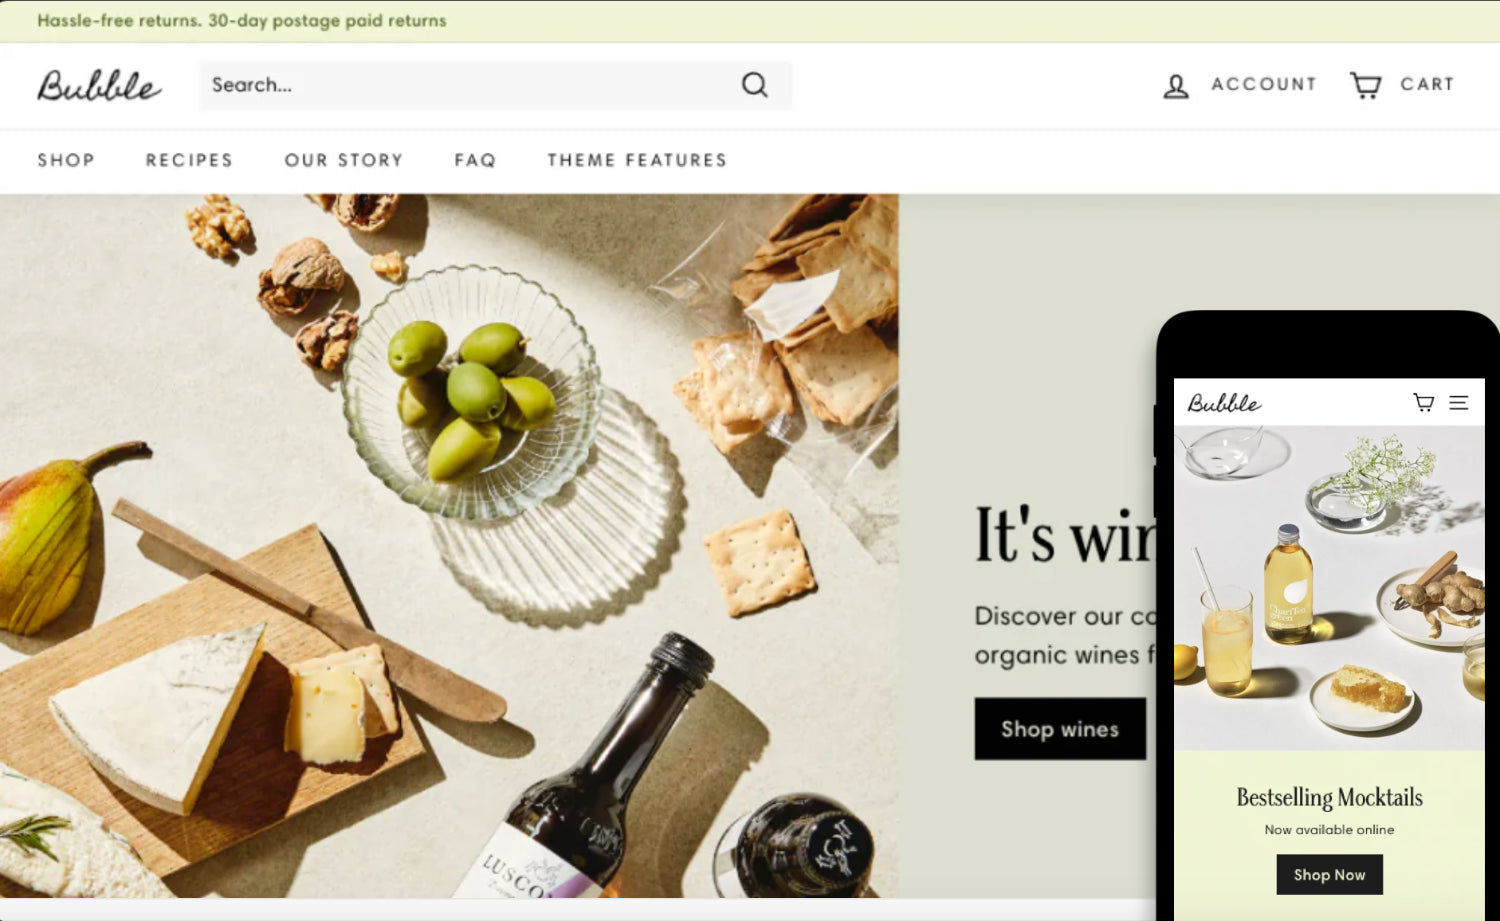
Task: Click the magnifying glass search icon
Action: (755, 85)
